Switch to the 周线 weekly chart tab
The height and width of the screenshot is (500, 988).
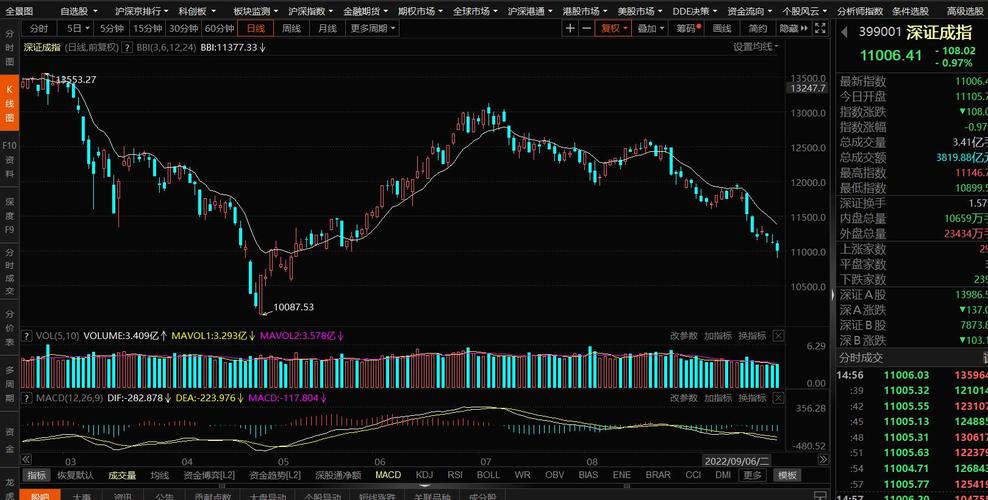coord(292,29)
